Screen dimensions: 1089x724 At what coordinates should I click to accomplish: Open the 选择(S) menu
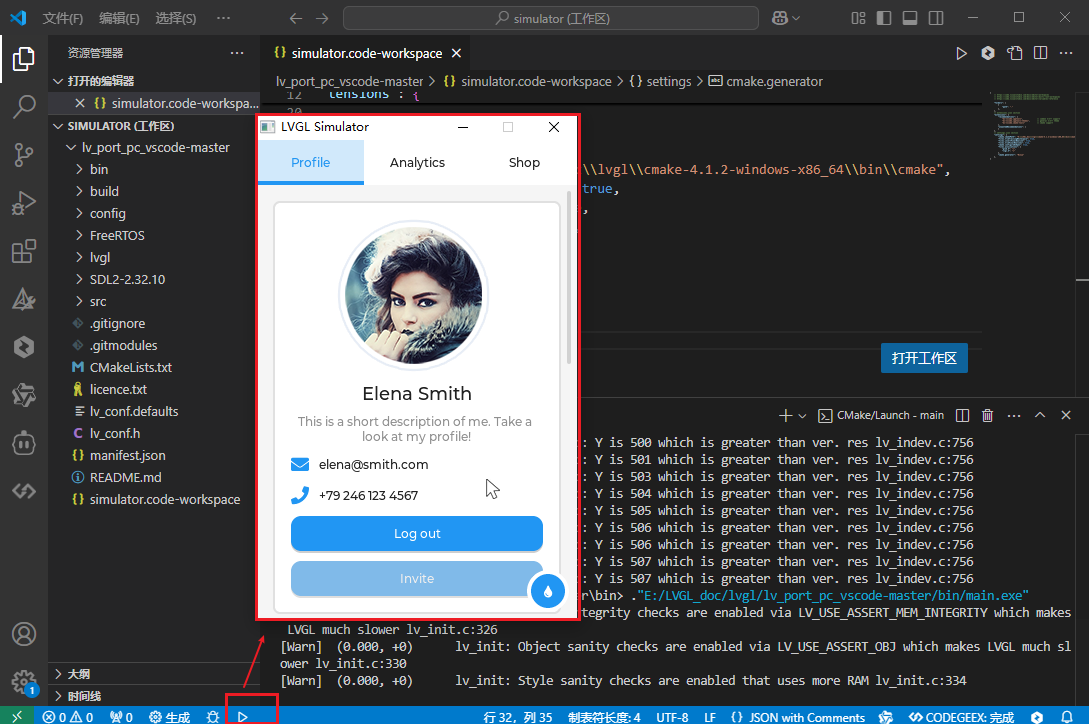pyautogui.click(x=176, y=19)
